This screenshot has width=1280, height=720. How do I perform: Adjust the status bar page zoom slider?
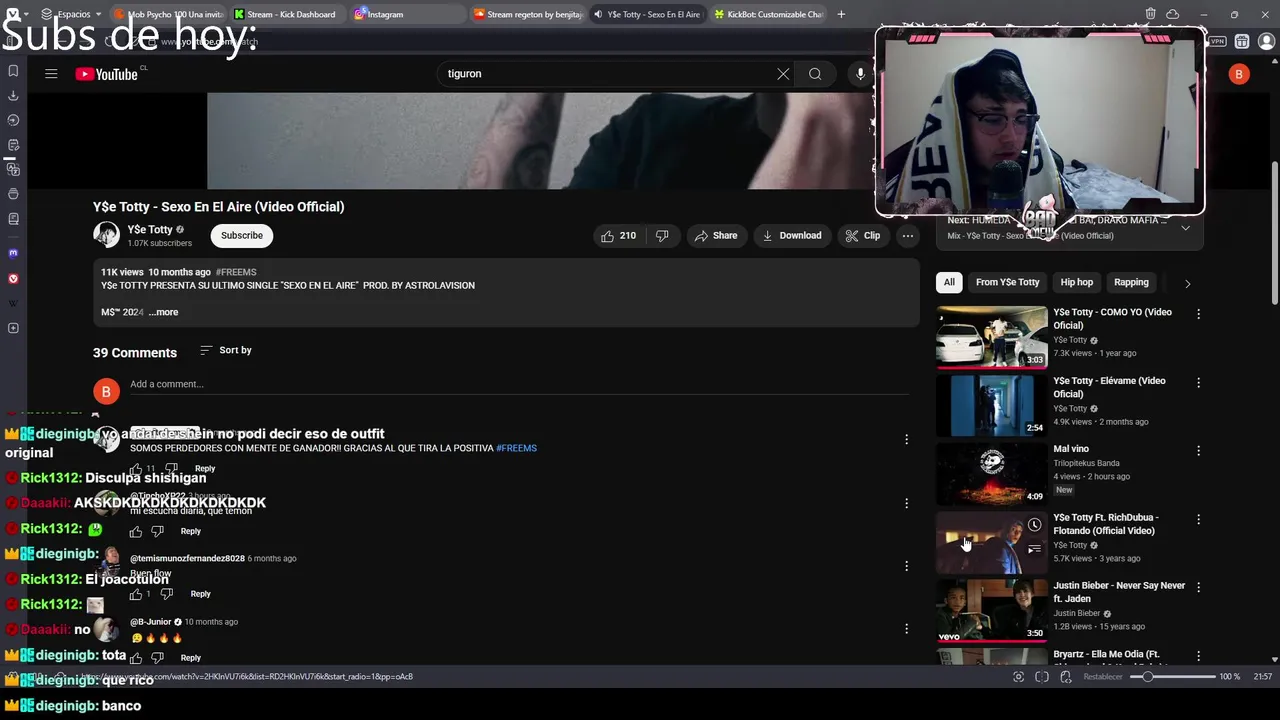point(1172,677)
